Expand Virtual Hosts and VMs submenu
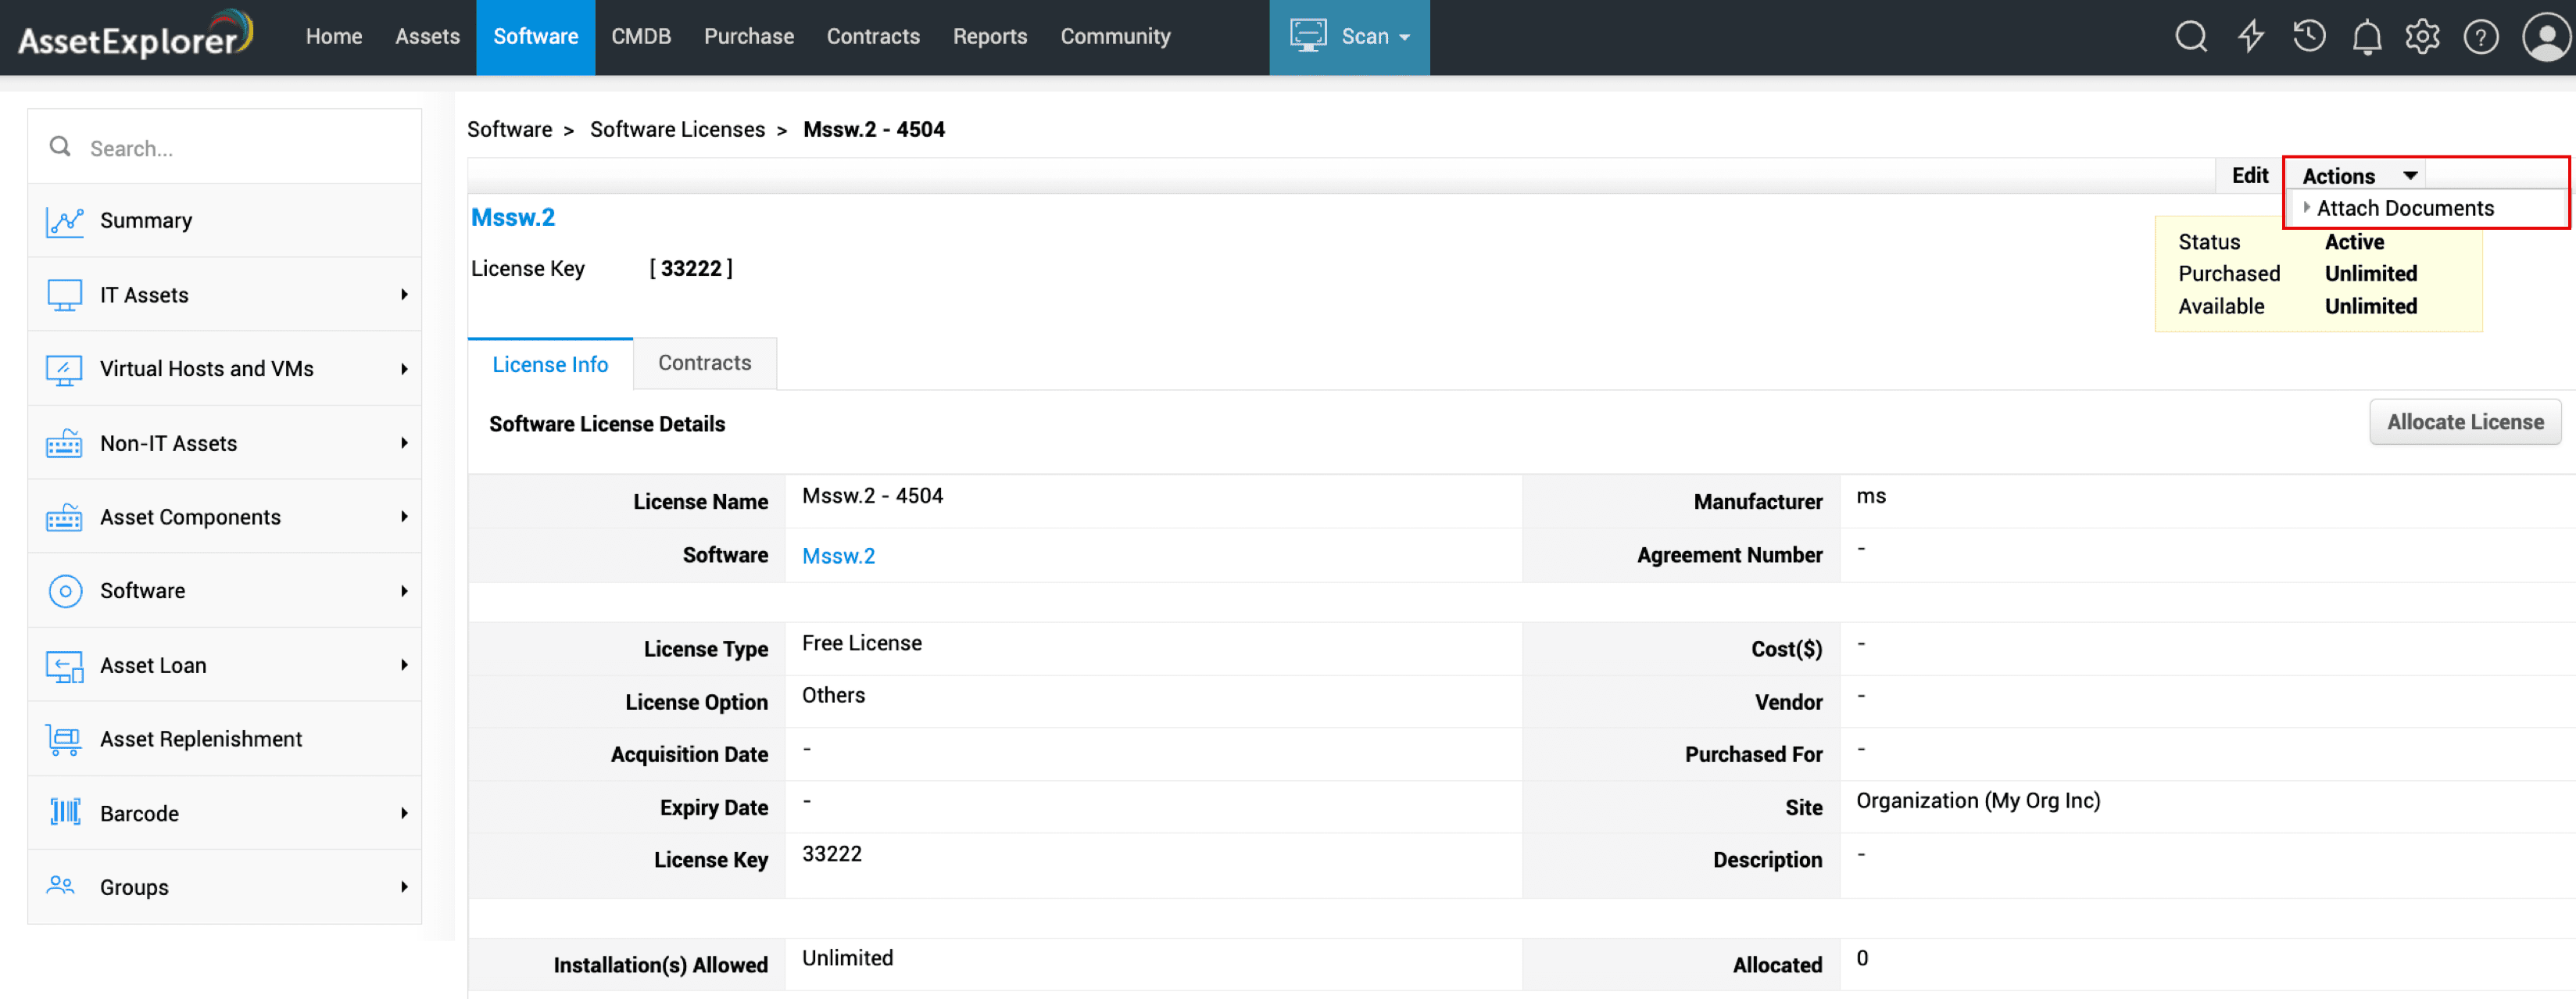Viewport: 2576px width, 999px height. [x=404, y=369]
